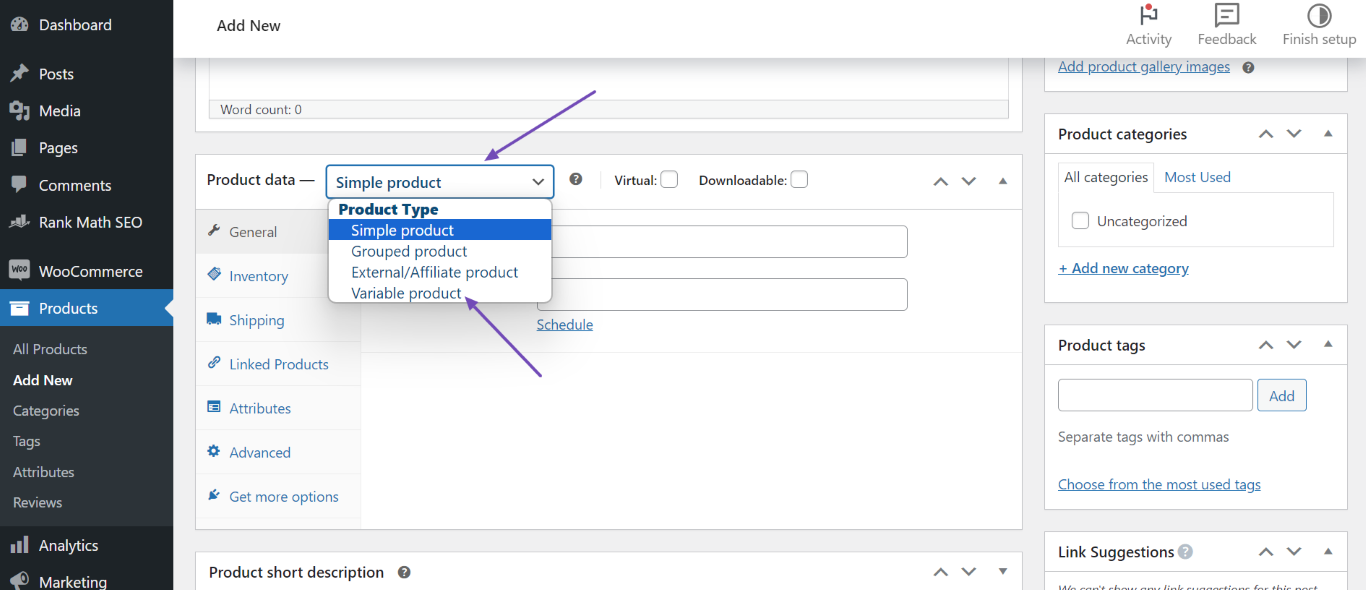Enable the Downloadable checkbox
Viewport: 1366px width, 590px height.
pos(799,180)
